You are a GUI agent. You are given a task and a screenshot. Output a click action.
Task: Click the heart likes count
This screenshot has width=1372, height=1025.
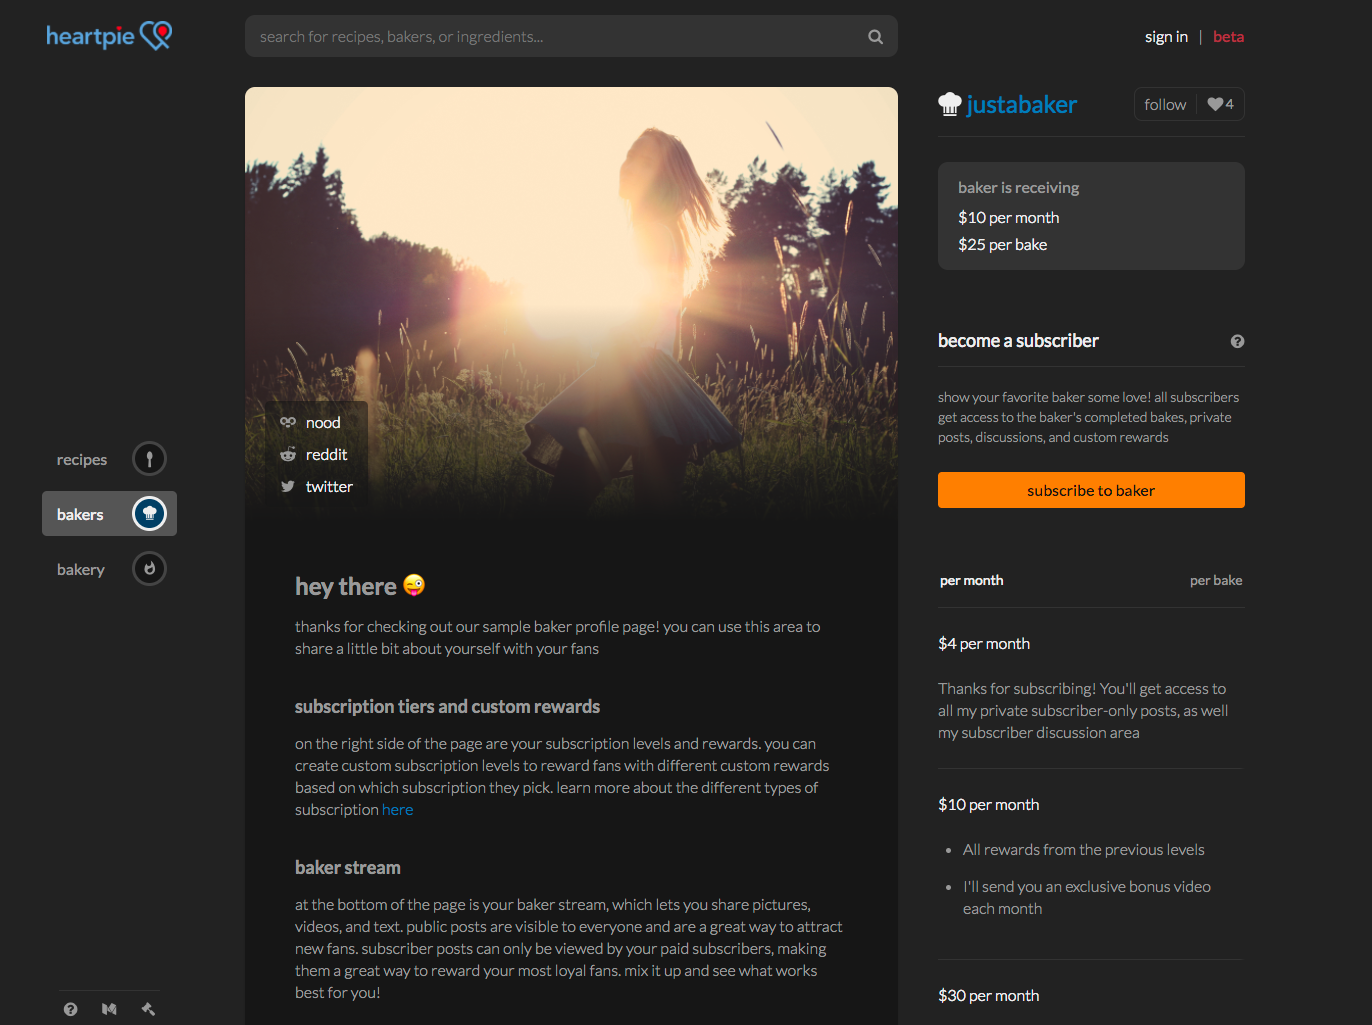click(1220, 104)
